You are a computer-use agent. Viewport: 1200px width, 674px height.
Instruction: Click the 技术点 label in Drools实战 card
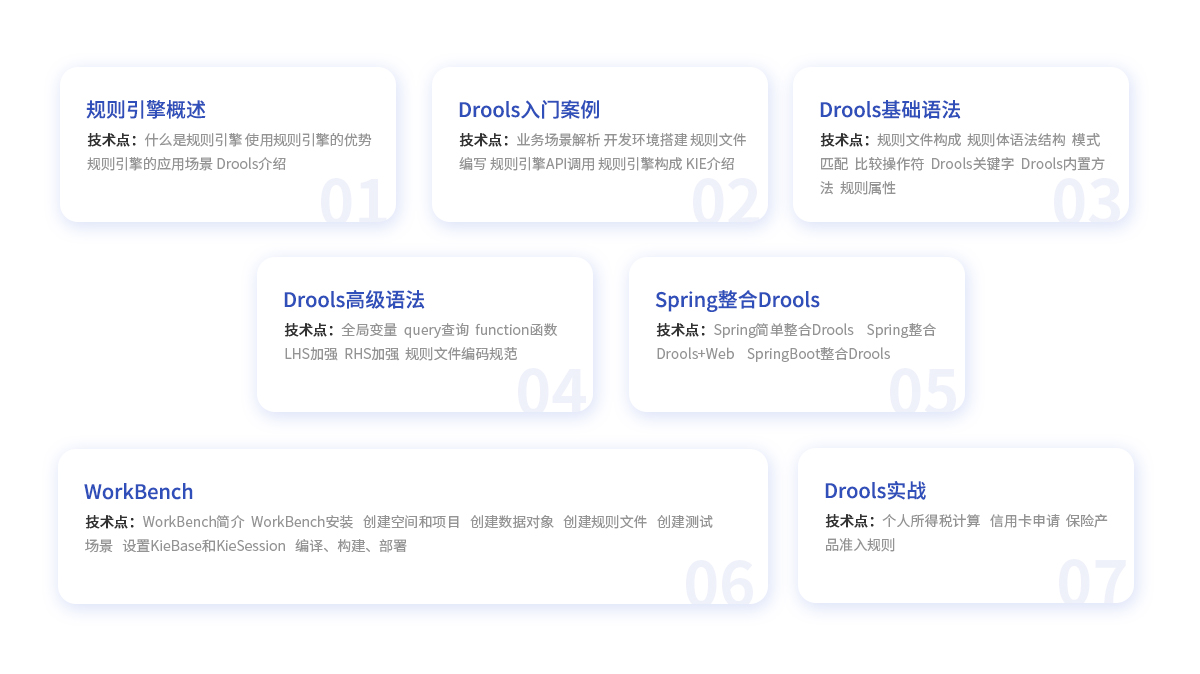(x=851, y=521)
